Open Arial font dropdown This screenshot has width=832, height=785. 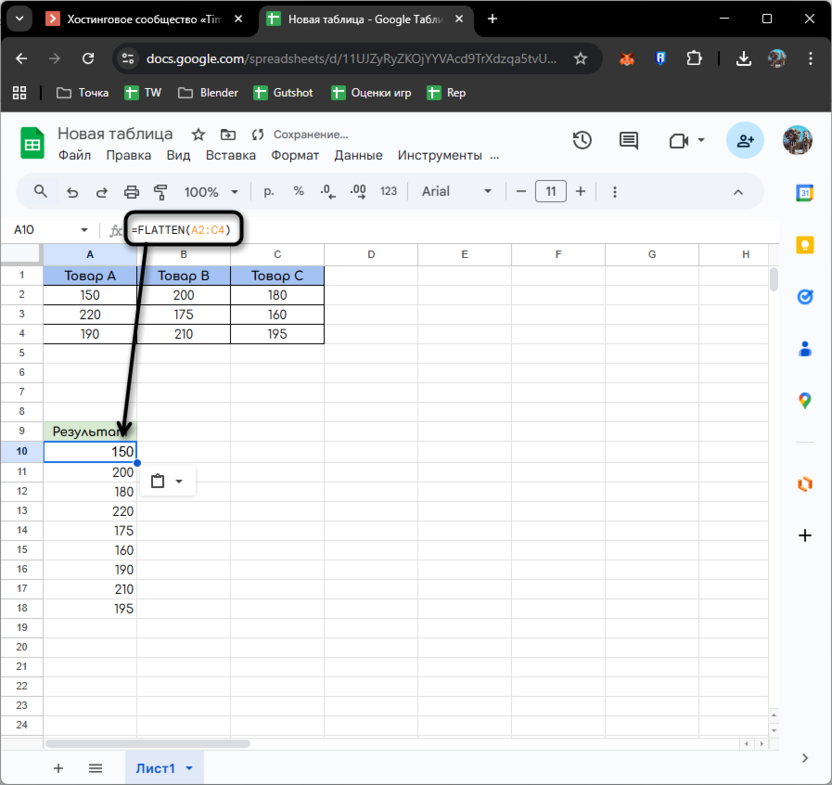456,192
